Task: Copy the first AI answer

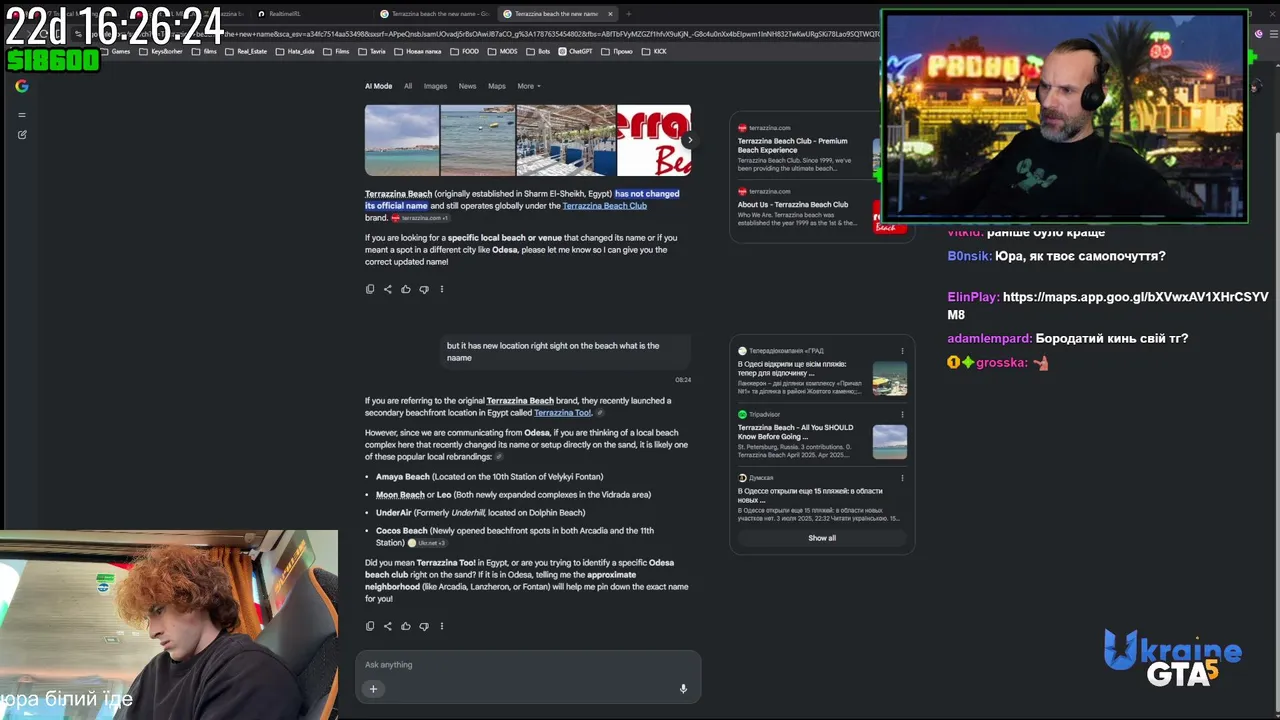Action: (x=370, y=289)
